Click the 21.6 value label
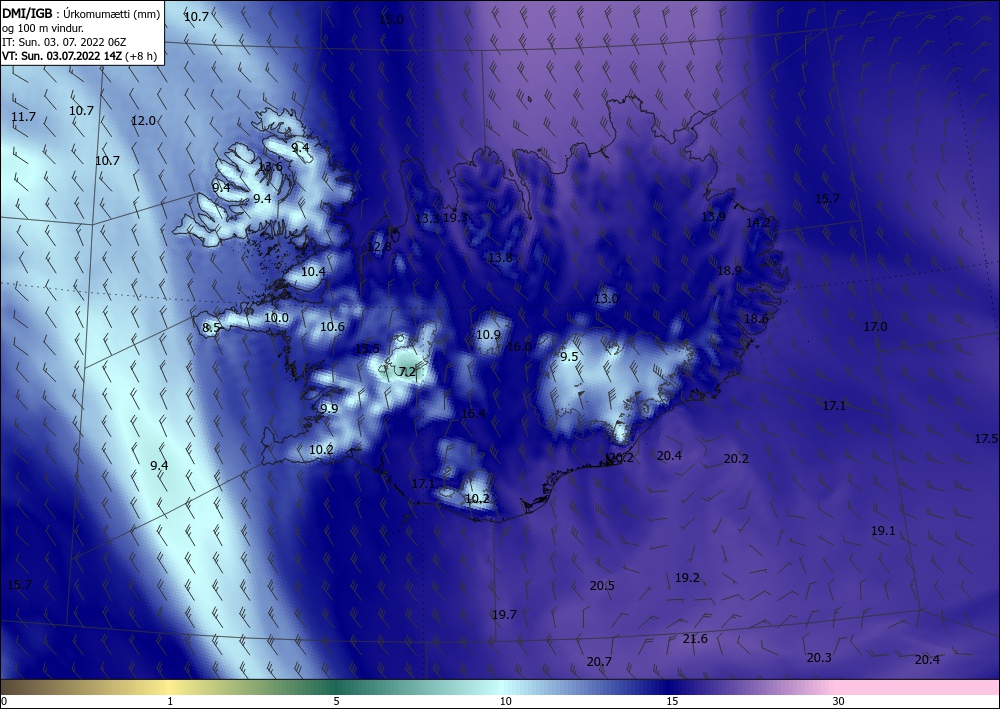This screenshot has height=709, width=1000. point(695,639)
